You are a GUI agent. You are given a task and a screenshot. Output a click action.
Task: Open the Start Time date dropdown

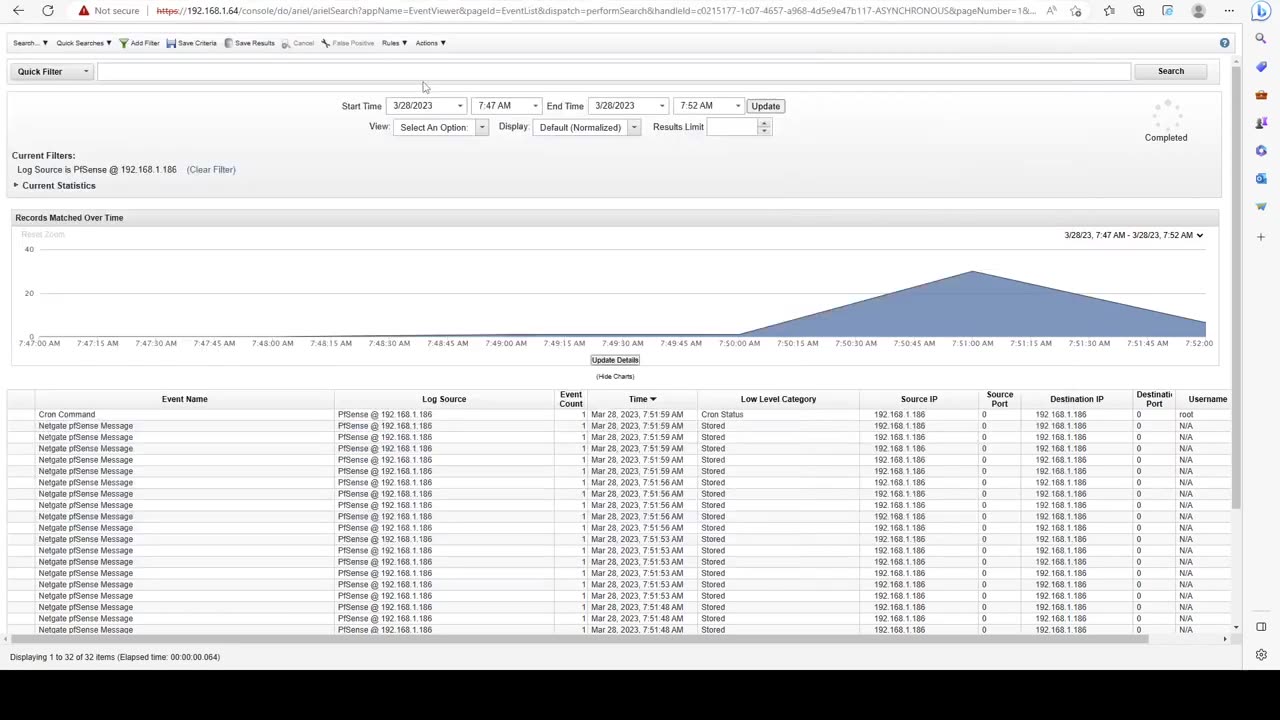click(460, 106)
